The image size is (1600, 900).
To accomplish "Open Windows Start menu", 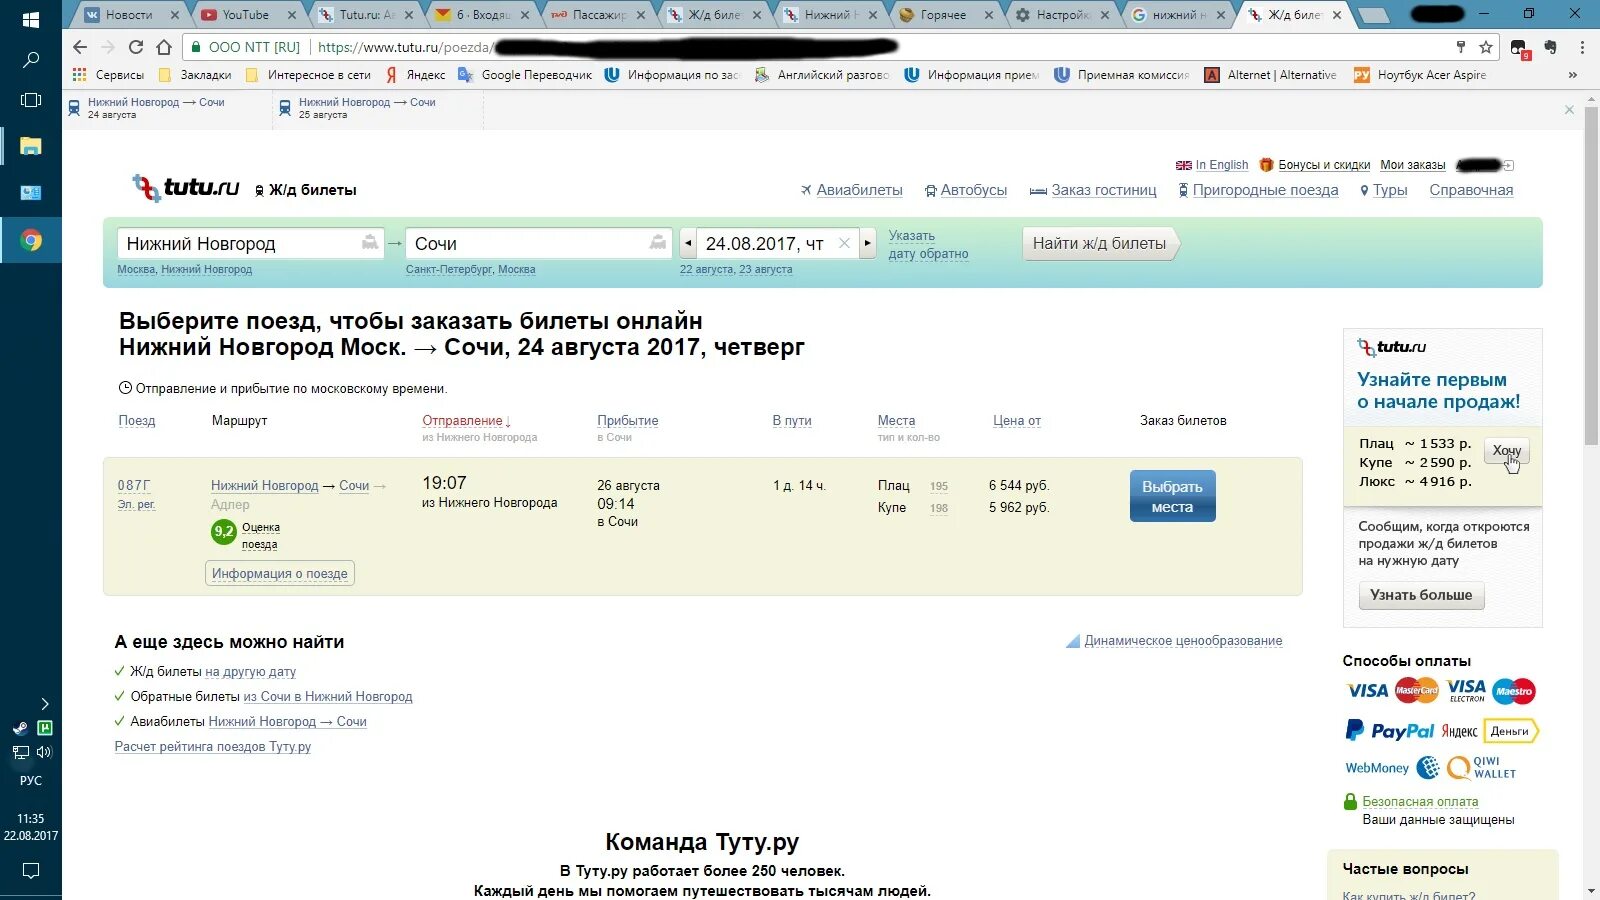I will 30,19.
